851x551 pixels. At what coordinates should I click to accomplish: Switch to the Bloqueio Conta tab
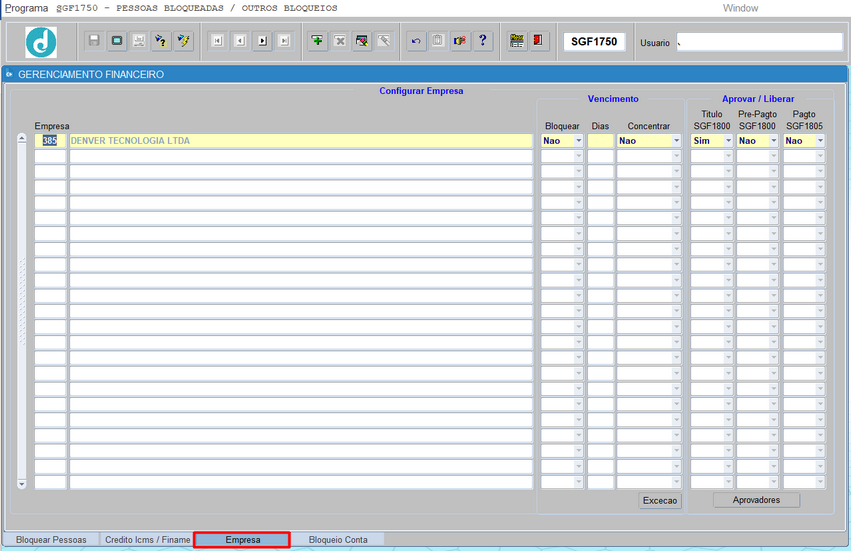(338, 540)
